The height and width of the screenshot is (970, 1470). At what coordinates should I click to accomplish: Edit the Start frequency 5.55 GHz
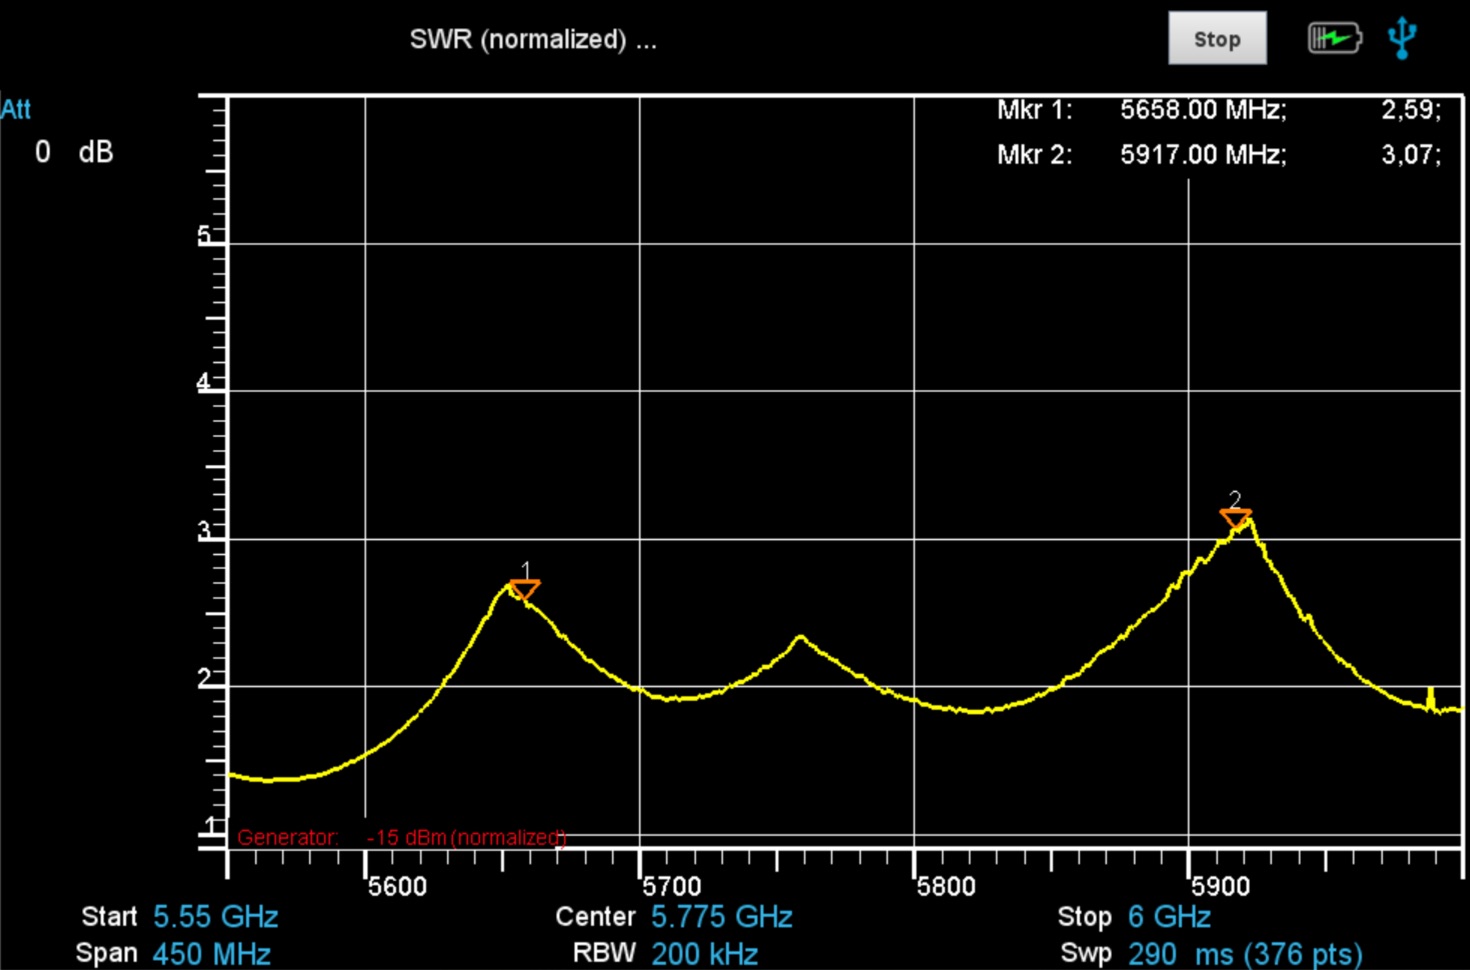click(x=215, y=917)
